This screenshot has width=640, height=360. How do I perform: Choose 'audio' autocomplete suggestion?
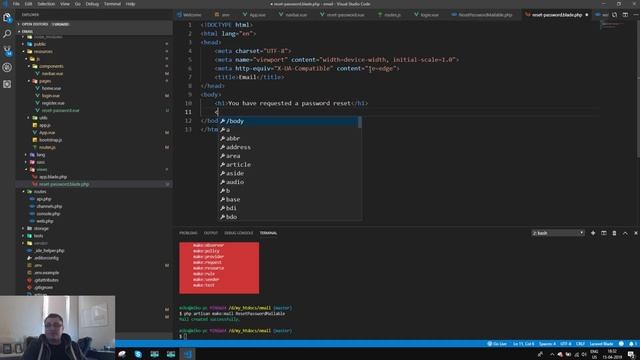coord(288,182)
